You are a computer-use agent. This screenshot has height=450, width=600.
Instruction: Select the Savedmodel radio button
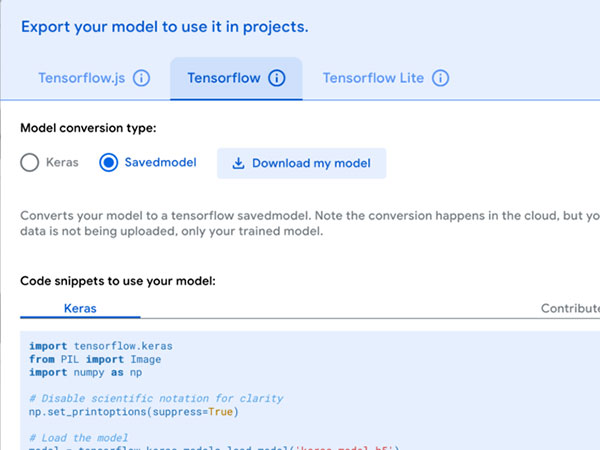(109, 163)
